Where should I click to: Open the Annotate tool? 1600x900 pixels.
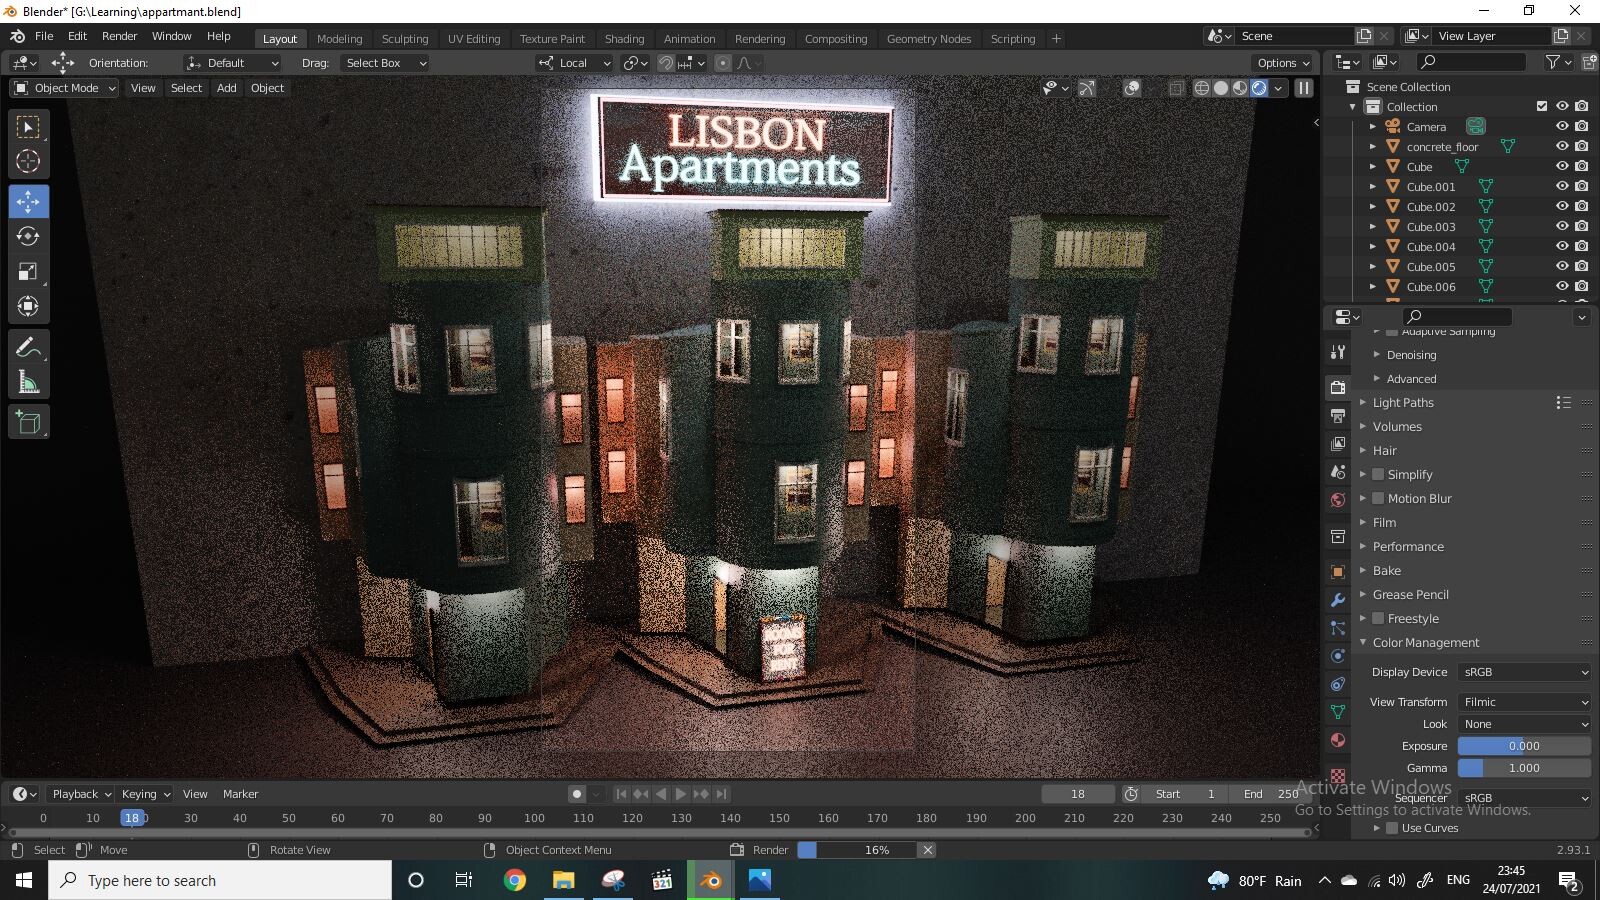click(27, 346)
